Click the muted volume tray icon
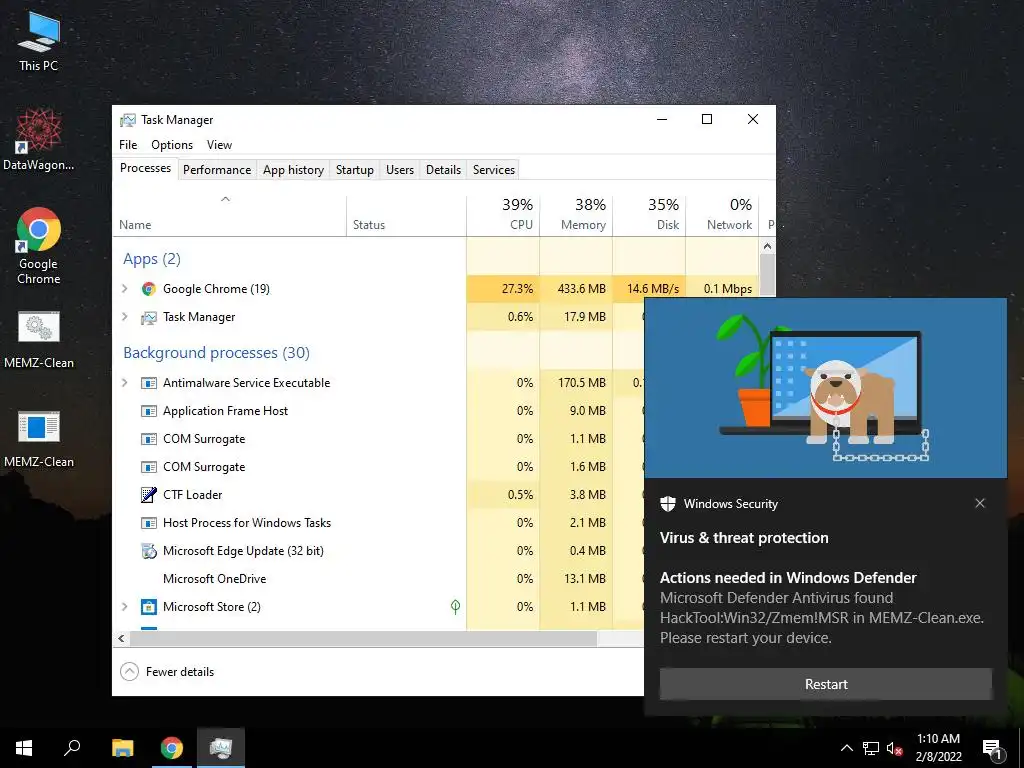1024x768 pixels. point(895,748)
